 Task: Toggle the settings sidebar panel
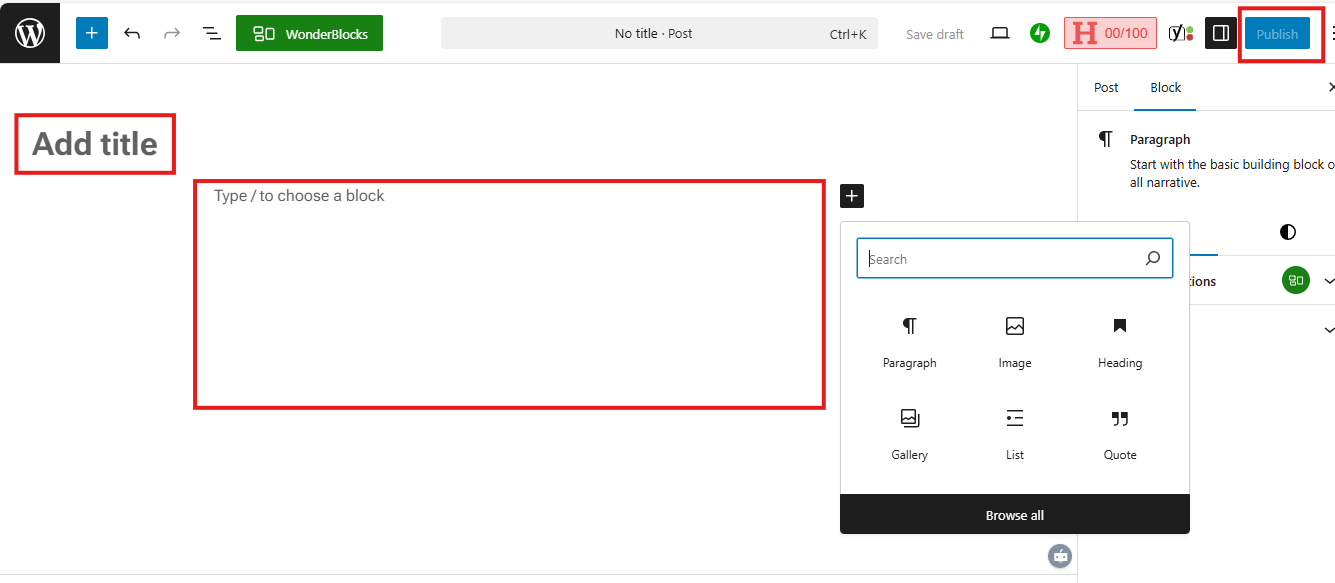tap(1220, 32)
